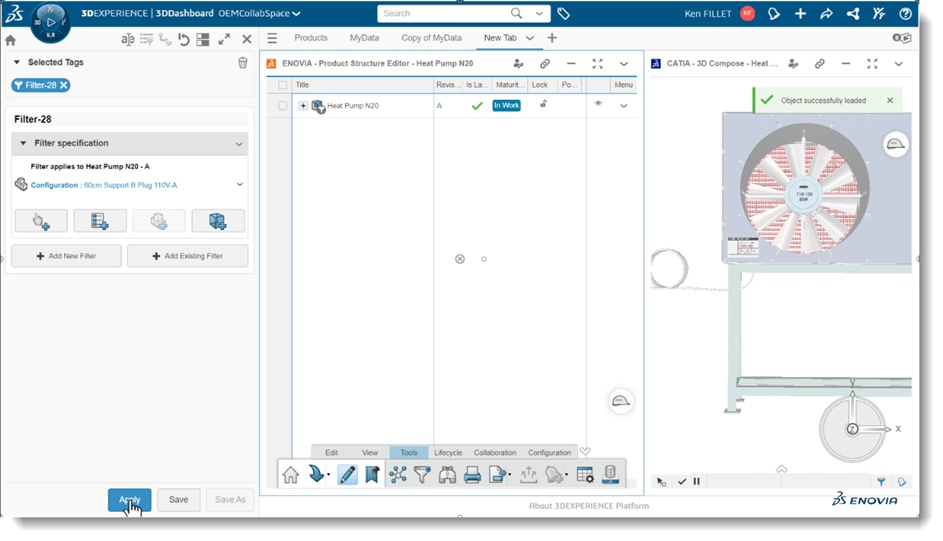The height and width of the screenshot is (541, 943).
Task: Open the Filter specification chevron menu
Action: [239, 144]
